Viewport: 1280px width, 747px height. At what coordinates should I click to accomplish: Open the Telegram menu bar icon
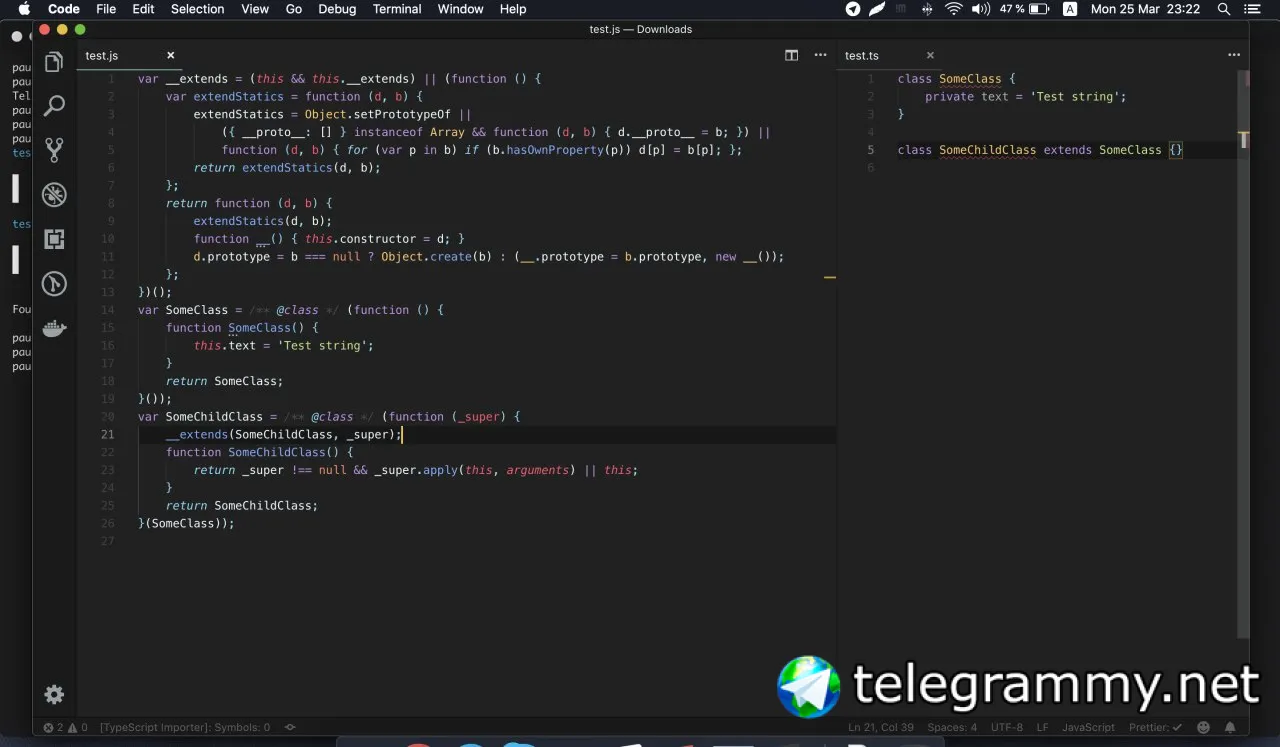click(853, 9)
